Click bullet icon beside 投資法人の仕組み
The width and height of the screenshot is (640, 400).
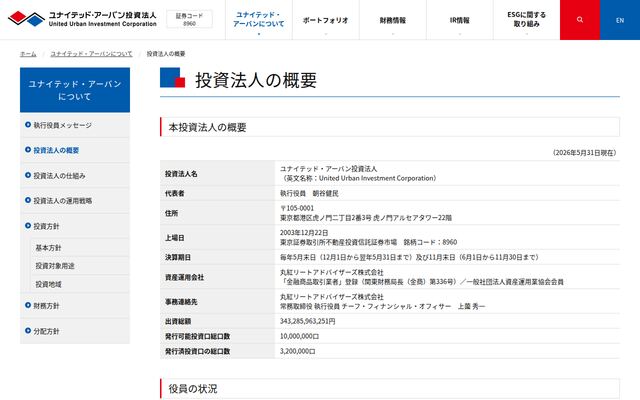click(28, 175)
